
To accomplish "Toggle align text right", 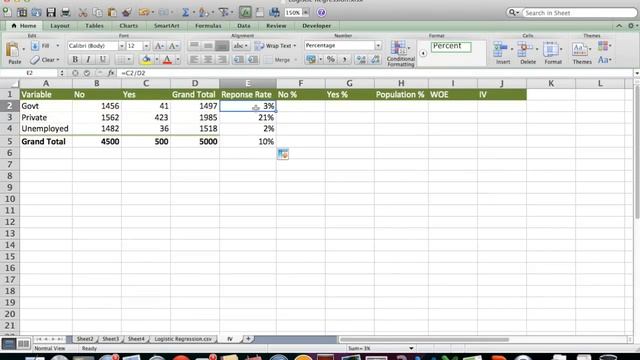I will (222, 60).
